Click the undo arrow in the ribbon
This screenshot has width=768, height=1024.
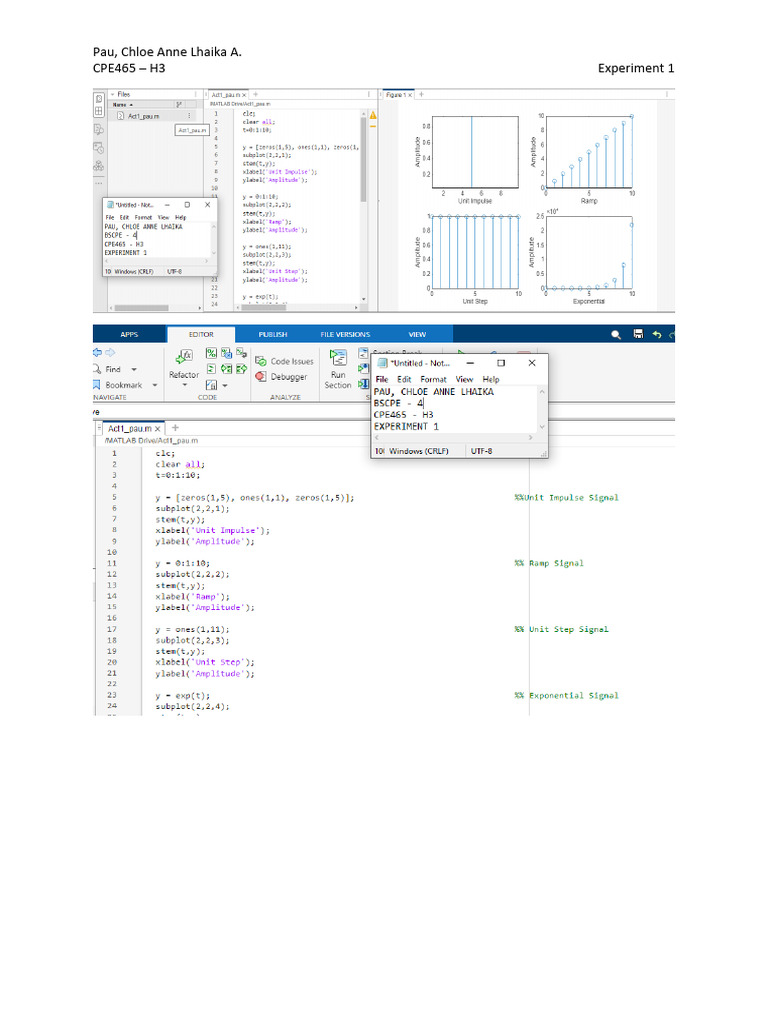coord(657,334)
